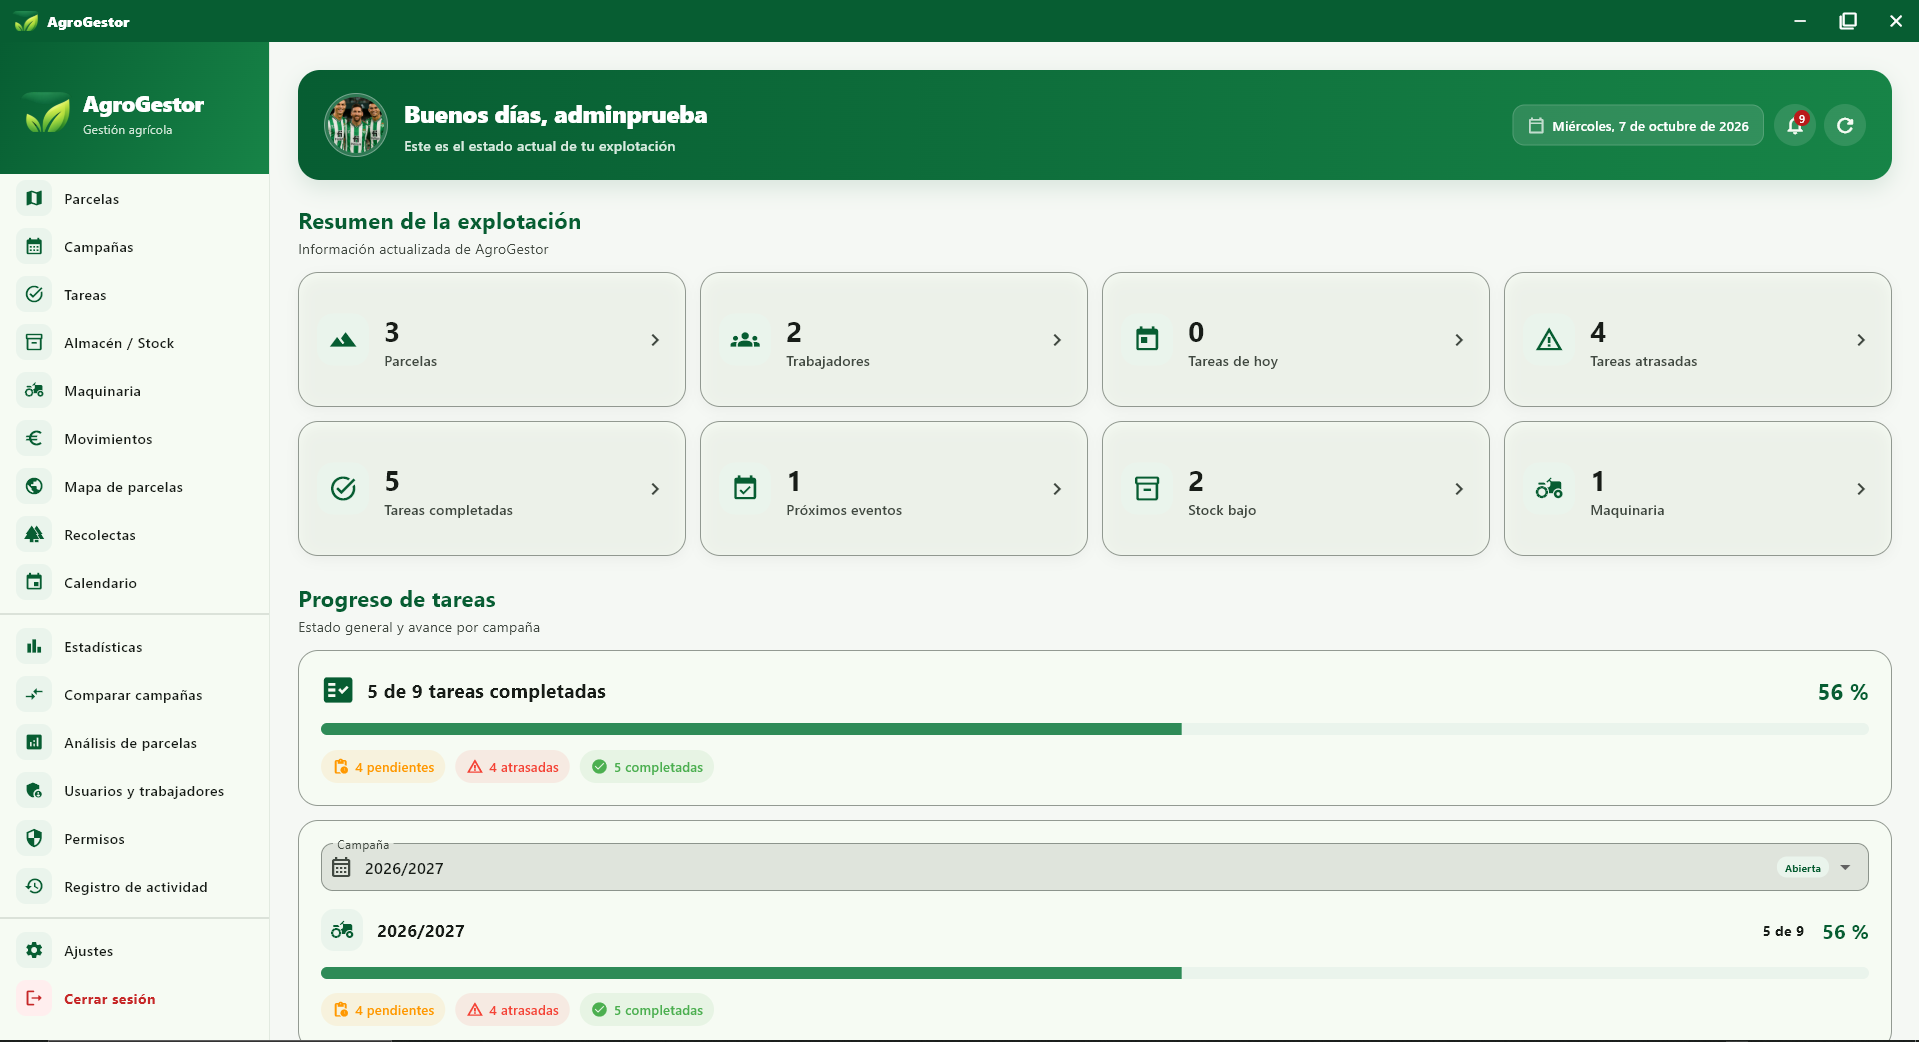Open the Tareas completadas card arrow
Image resolution: width=1919 pixels, height=1042 pixels.
655,489
